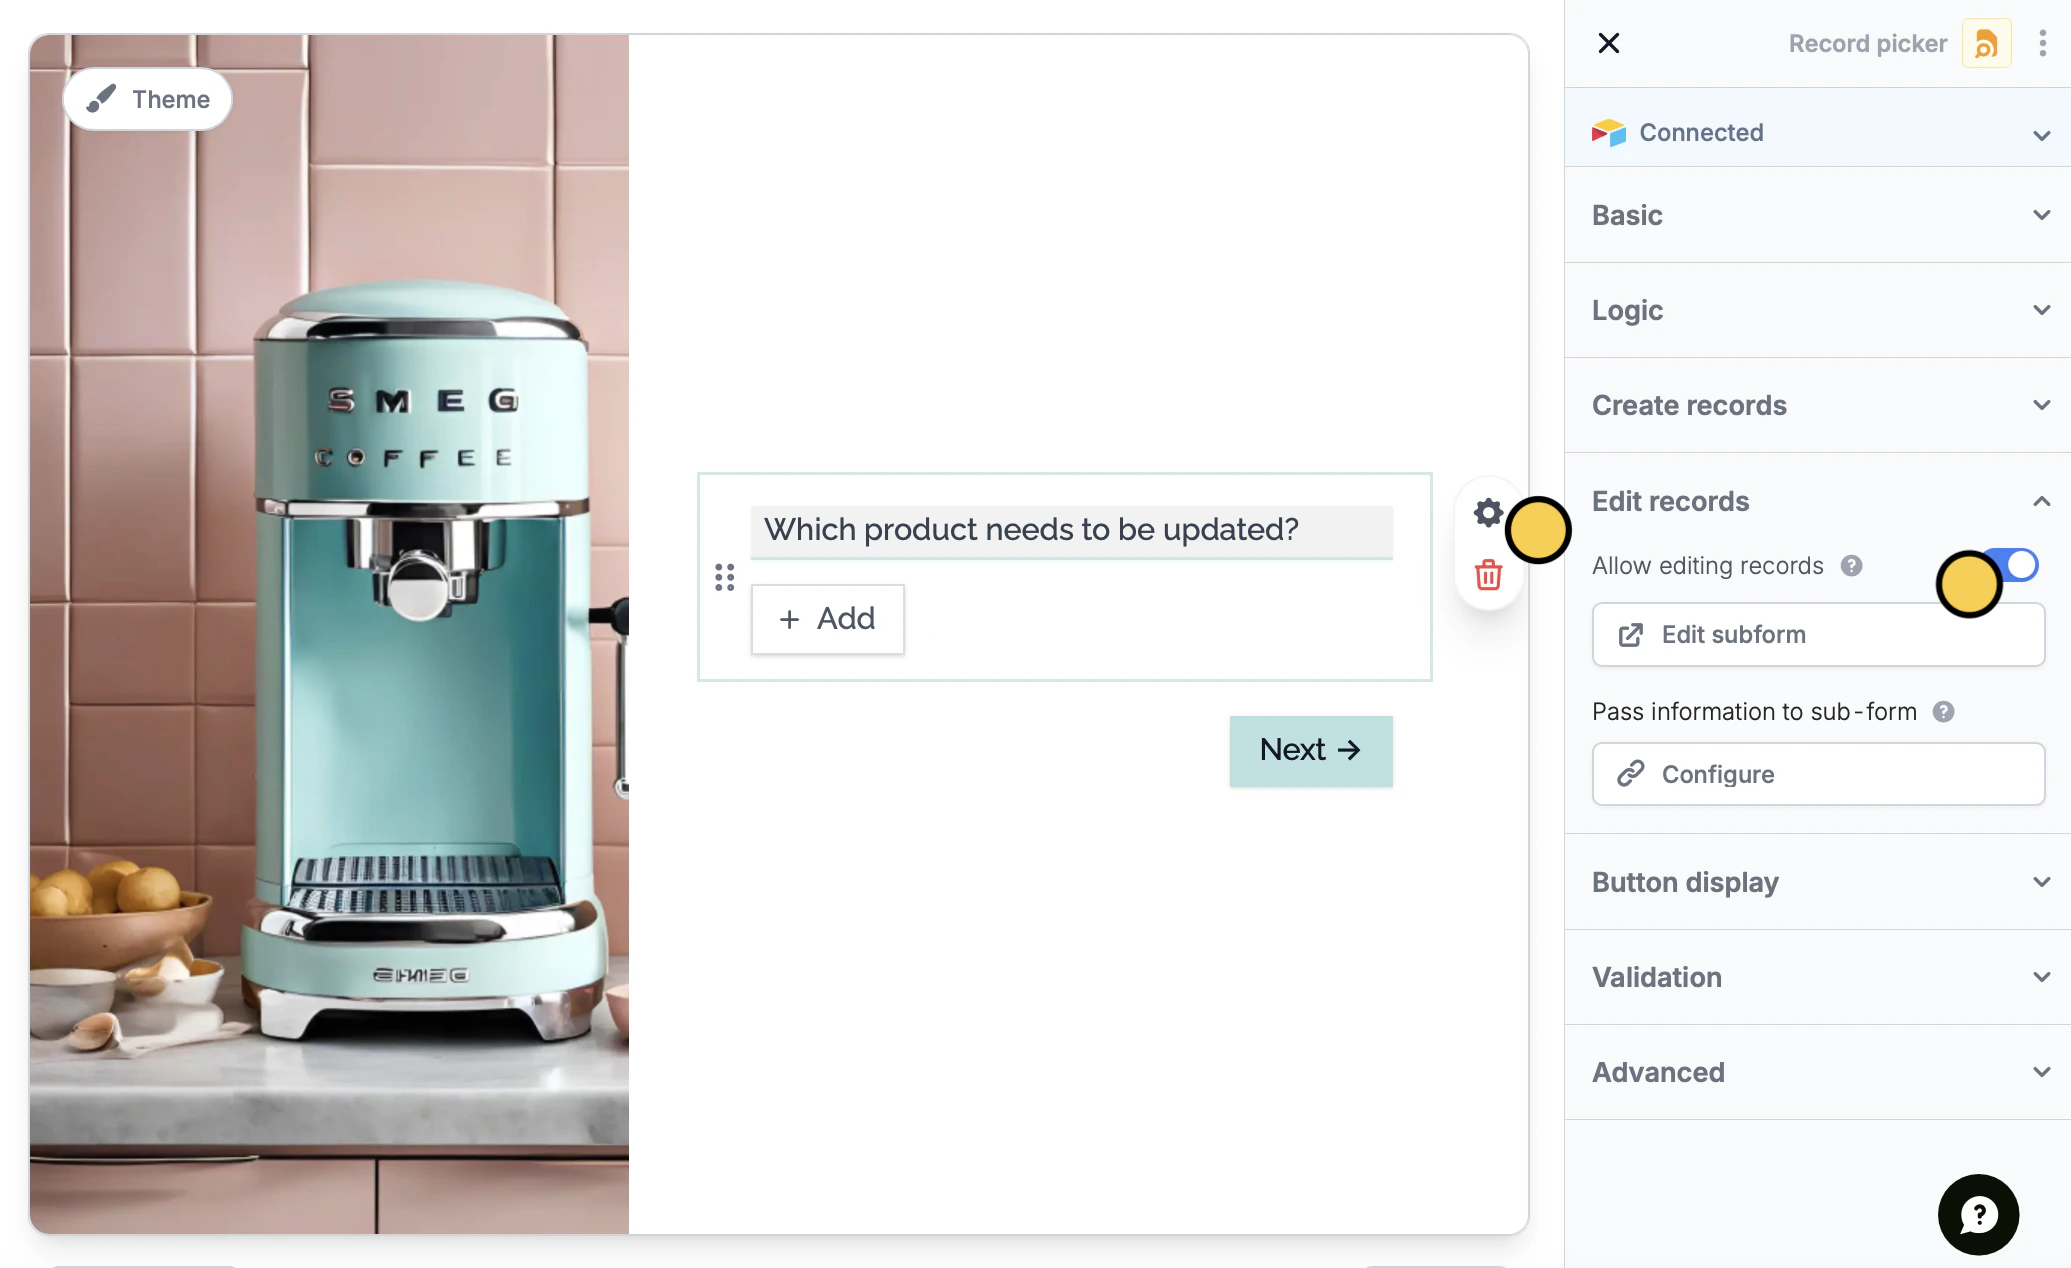Click the red trash delete icon
2071x1268 pixels.
tap(1488, 575)
